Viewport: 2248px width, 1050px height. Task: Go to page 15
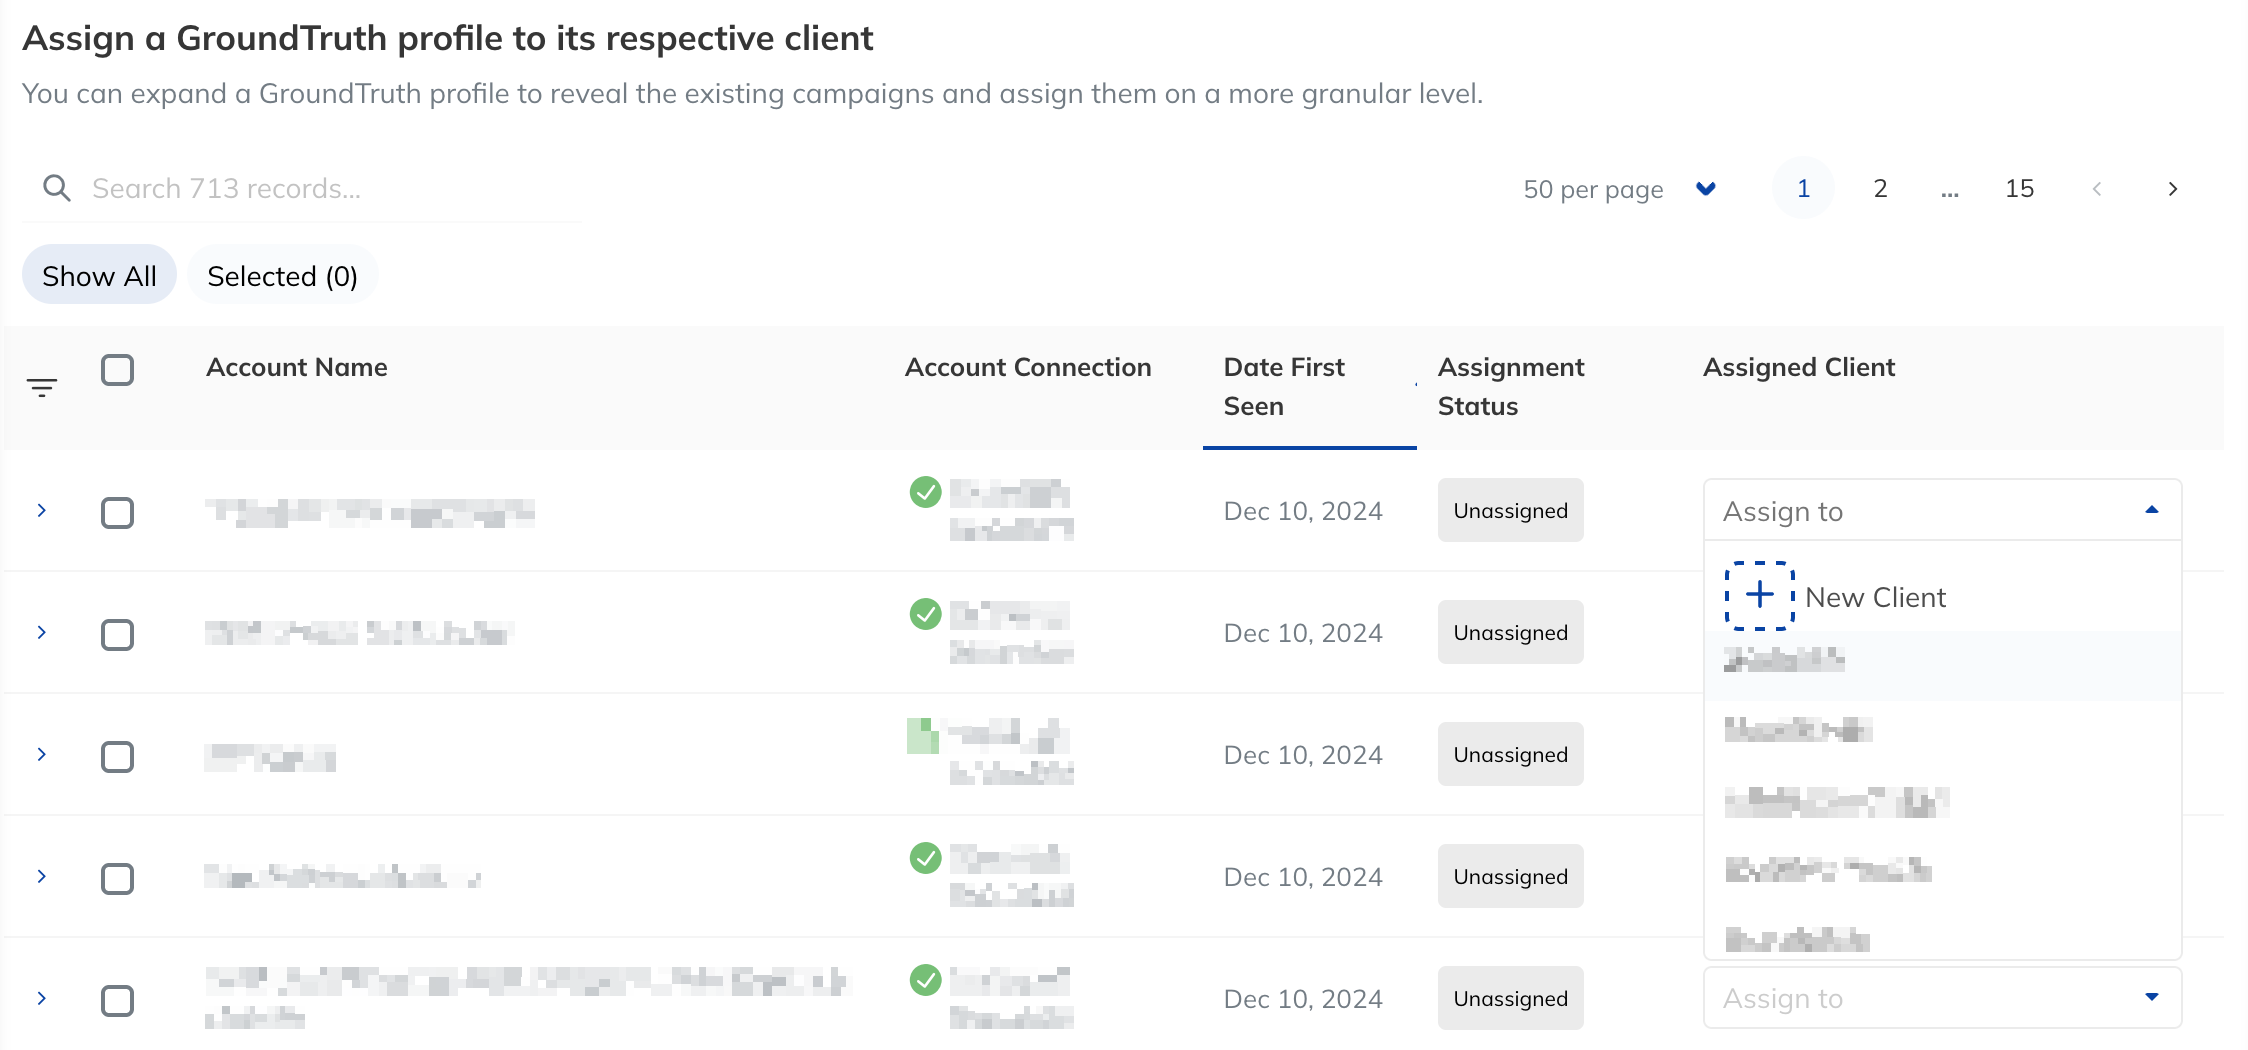point(2019,189)
